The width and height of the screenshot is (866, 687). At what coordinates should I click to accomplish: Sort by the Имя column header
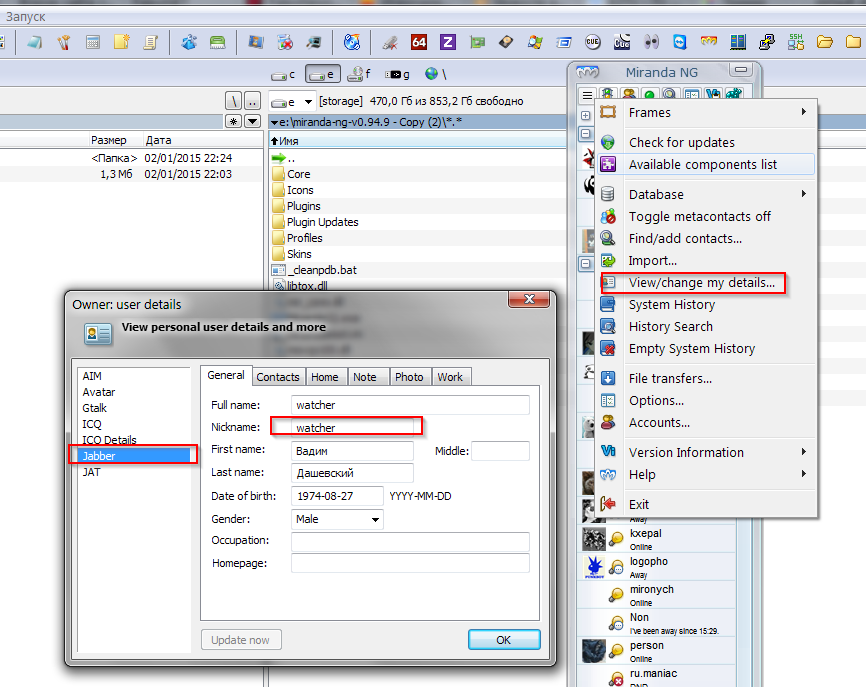pos(418,141)
